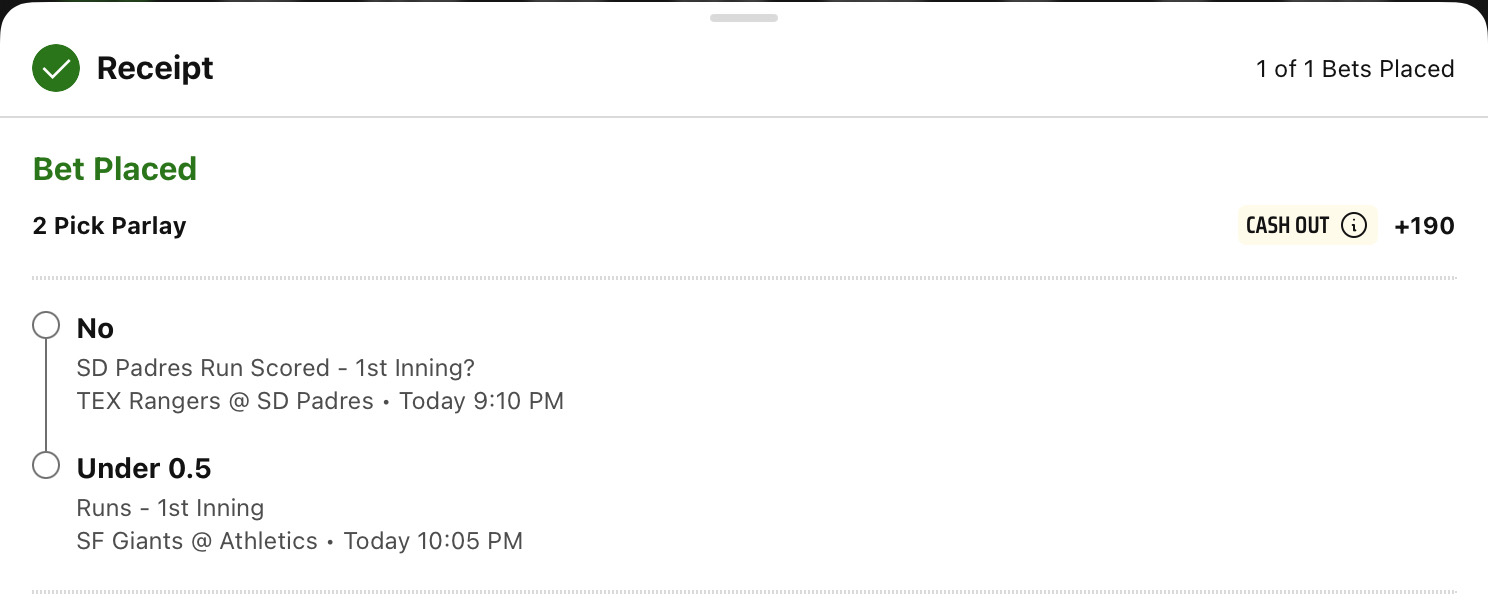Open the 2 Pick Parlay title
1488x603 pixels.
coord(110,226)
